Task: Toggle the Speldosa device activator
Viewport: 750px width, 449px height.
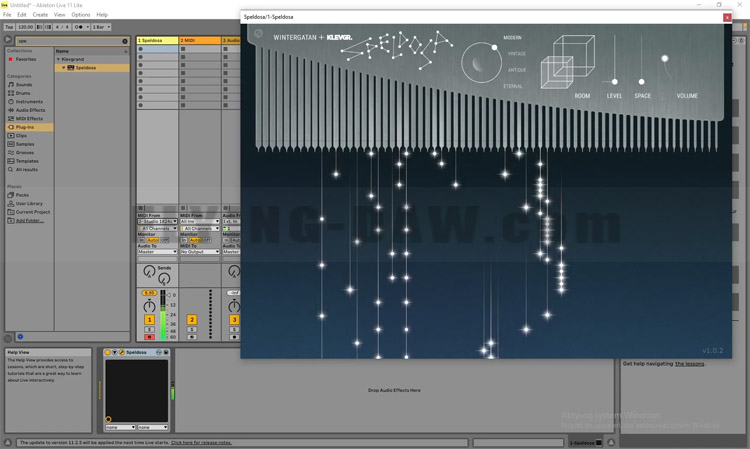Action: pyautogui.click(x=108, y=352)
